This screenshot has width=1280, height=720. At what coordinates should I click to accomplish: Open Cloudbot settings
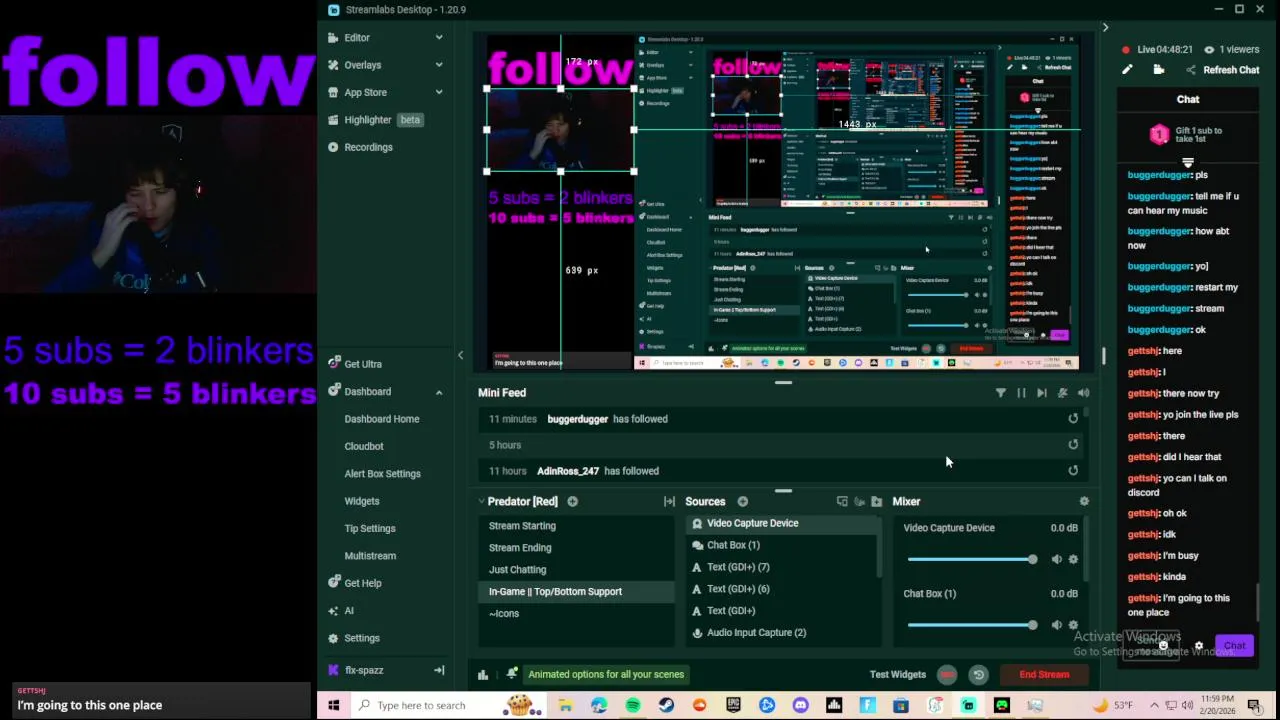click(364, 446)
